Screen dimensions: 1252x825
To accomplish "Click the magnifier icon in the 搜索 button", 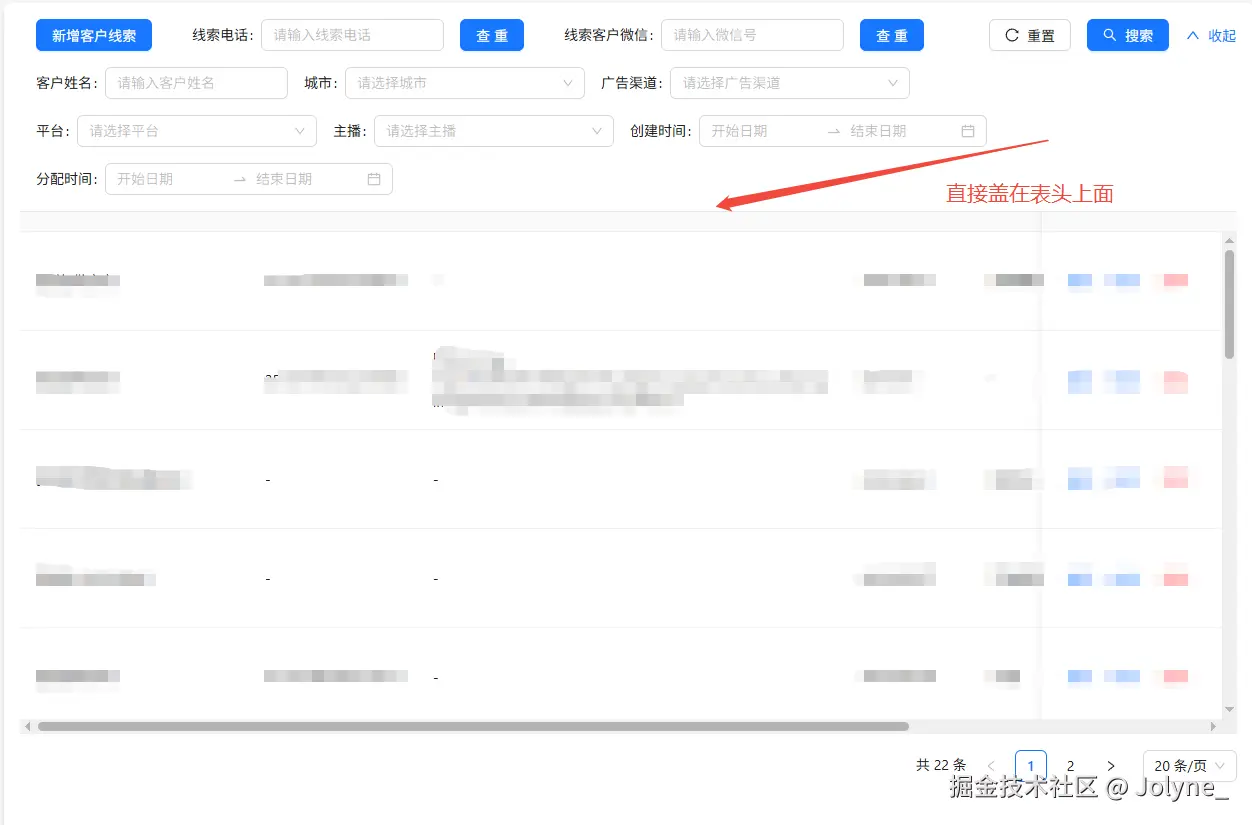I will pyautogui.click(x=1108, y=34).
